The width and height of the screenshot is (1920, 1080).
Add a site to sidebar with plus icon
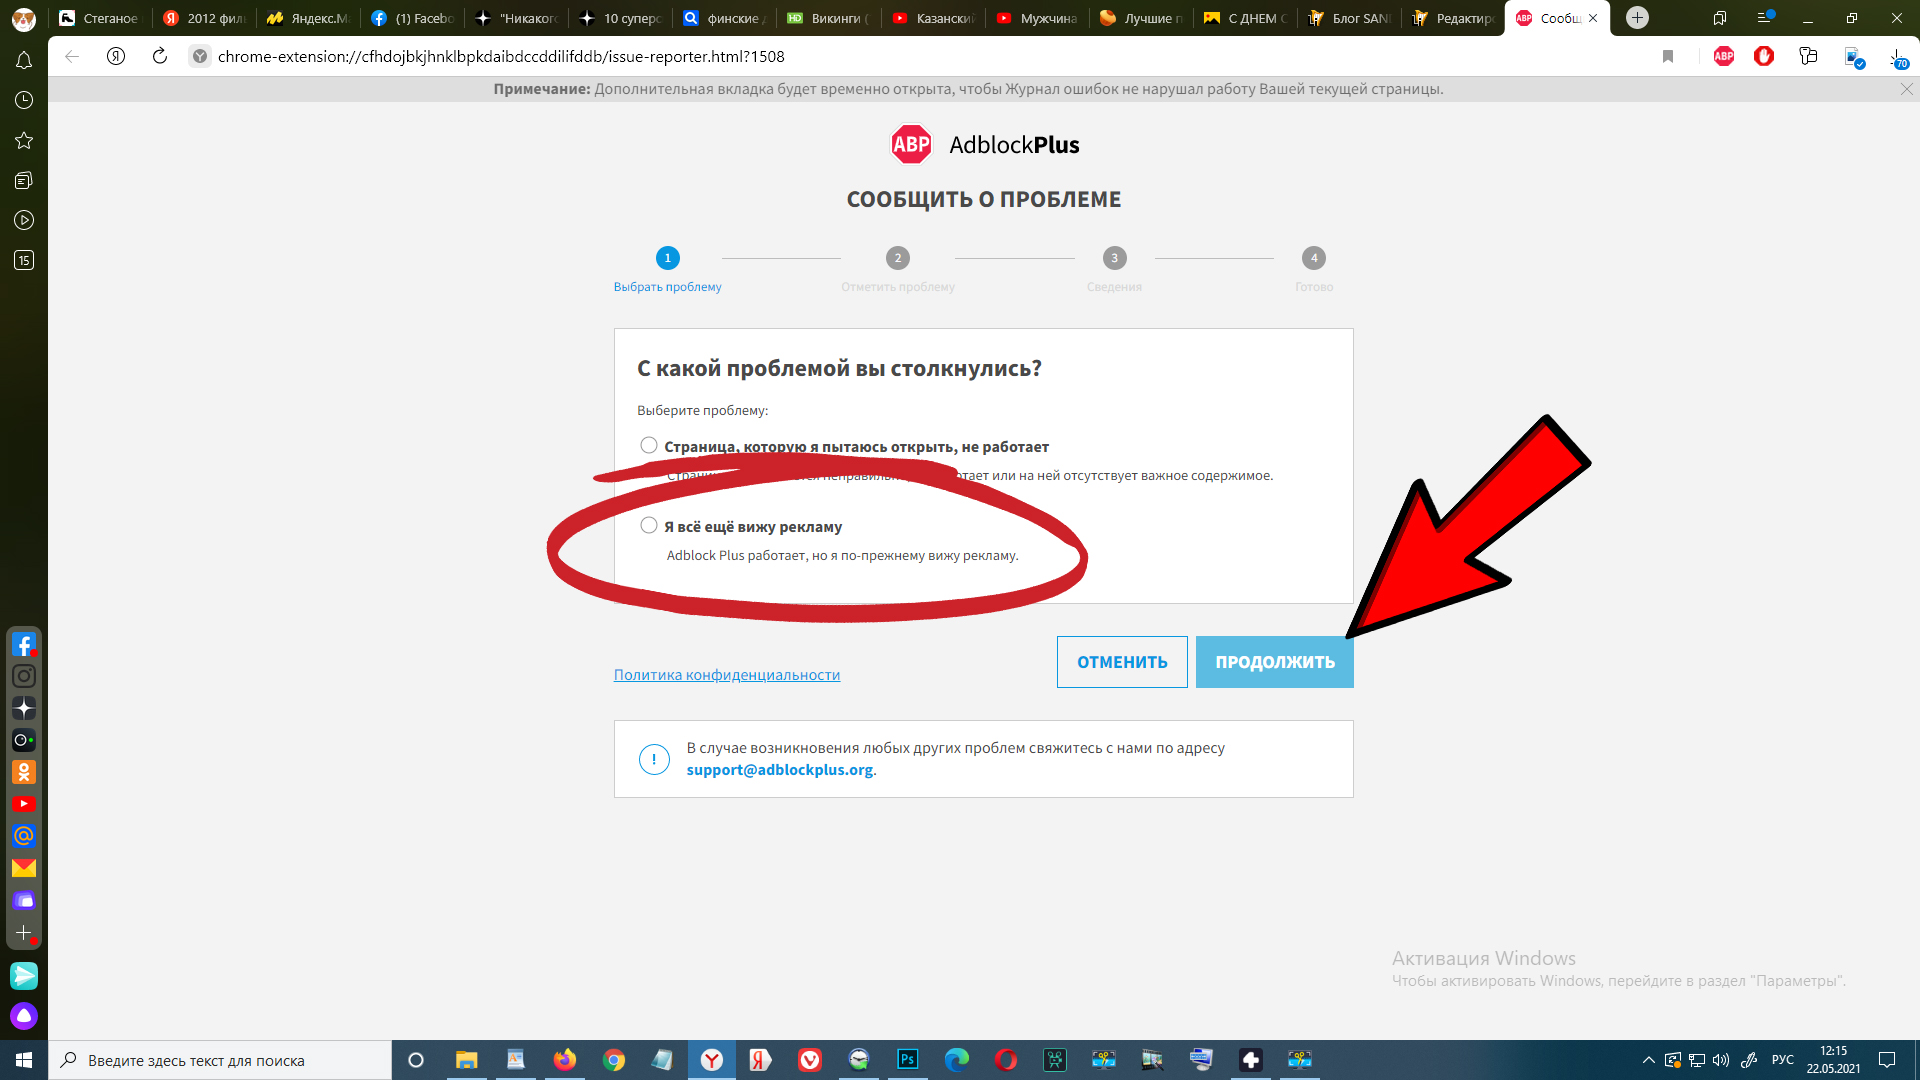click(24, 933)
